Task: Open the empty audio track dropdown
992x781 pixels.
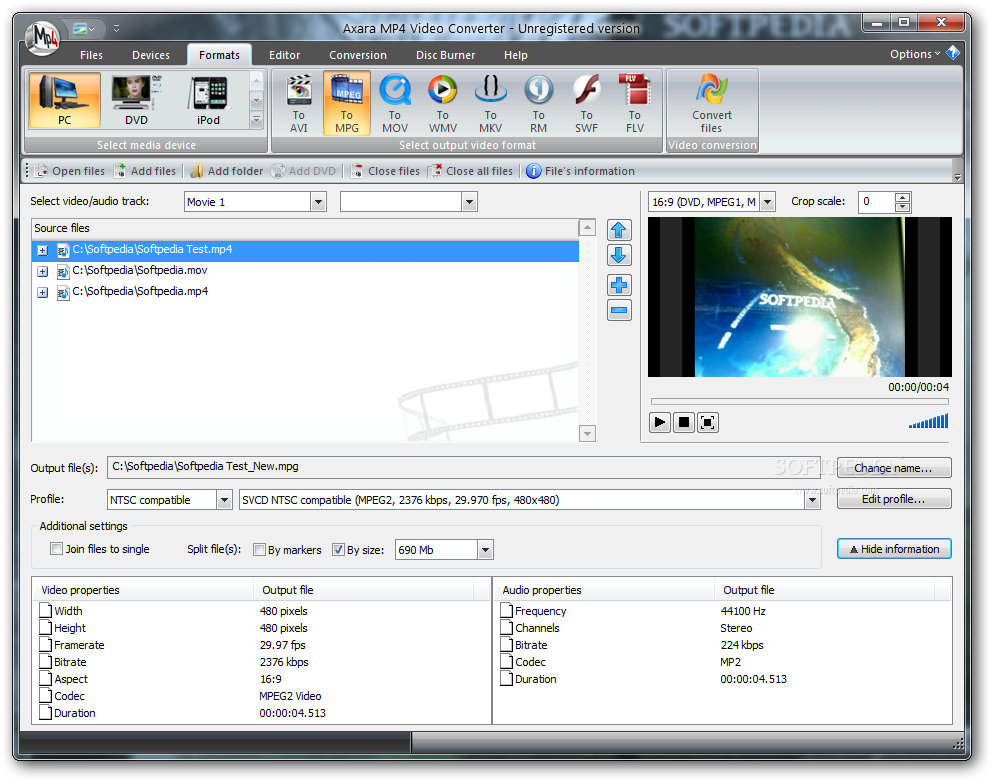Action: [469, 202]
